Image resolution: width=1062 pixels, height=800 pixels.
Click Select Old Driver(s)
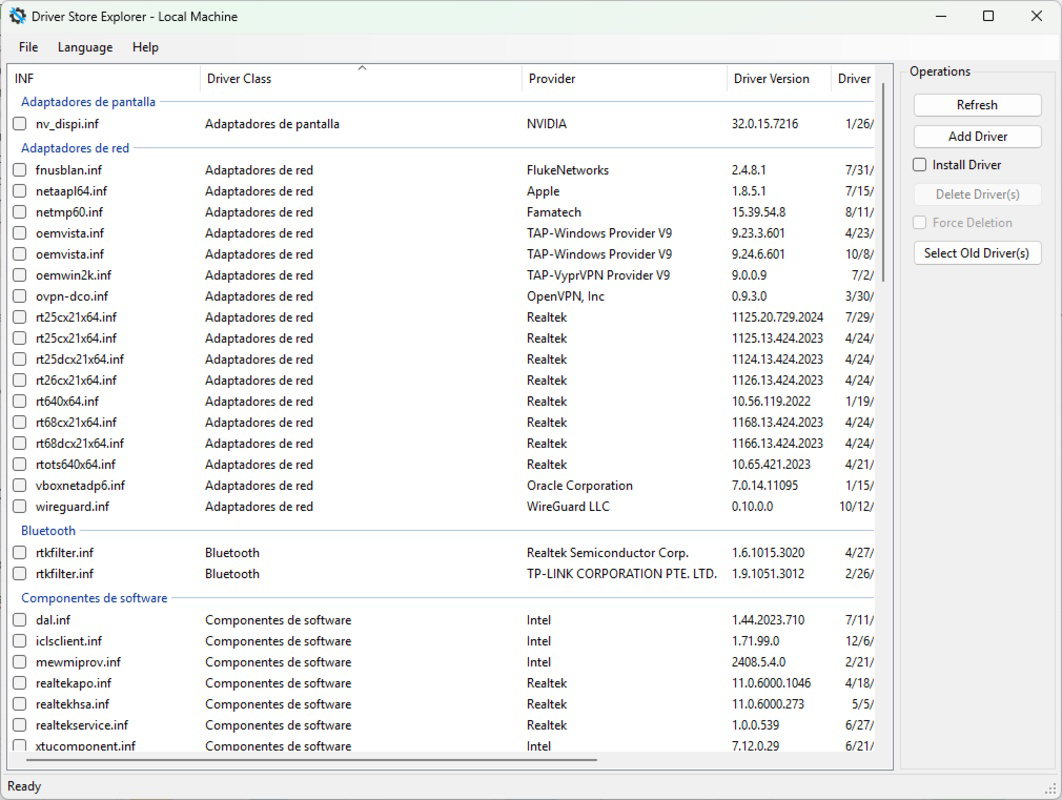976,253
